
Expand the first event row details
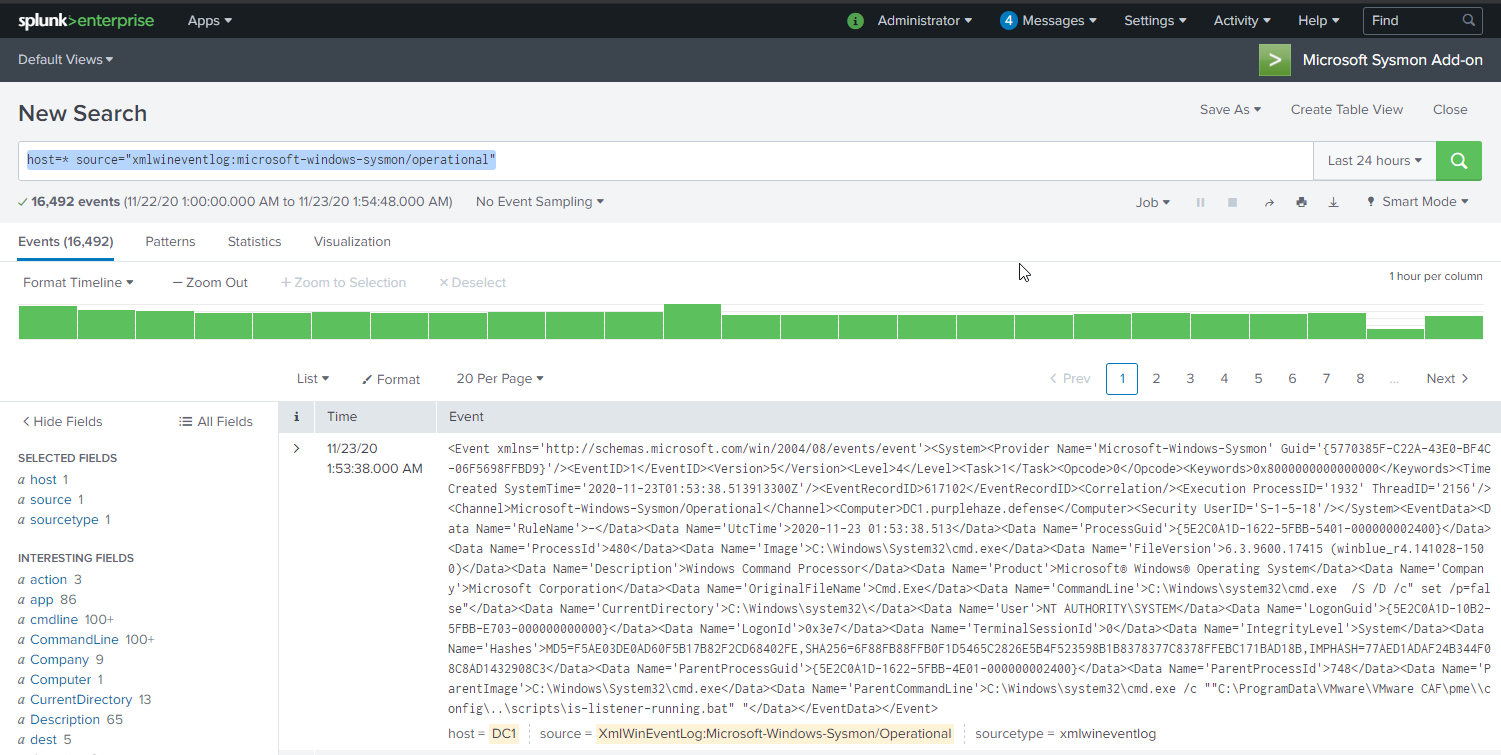click(x=296, y=448)
